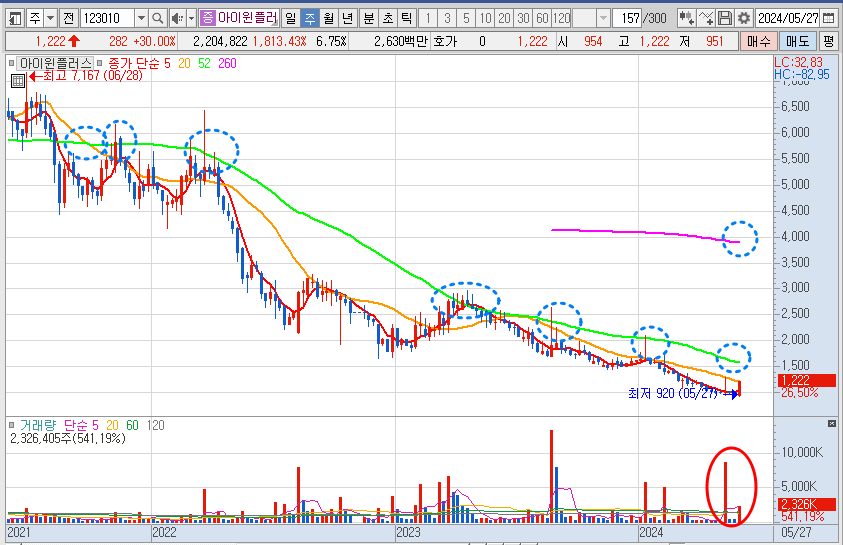Click the 157 candle count field
843x545 pixels.
pos(629,19)
